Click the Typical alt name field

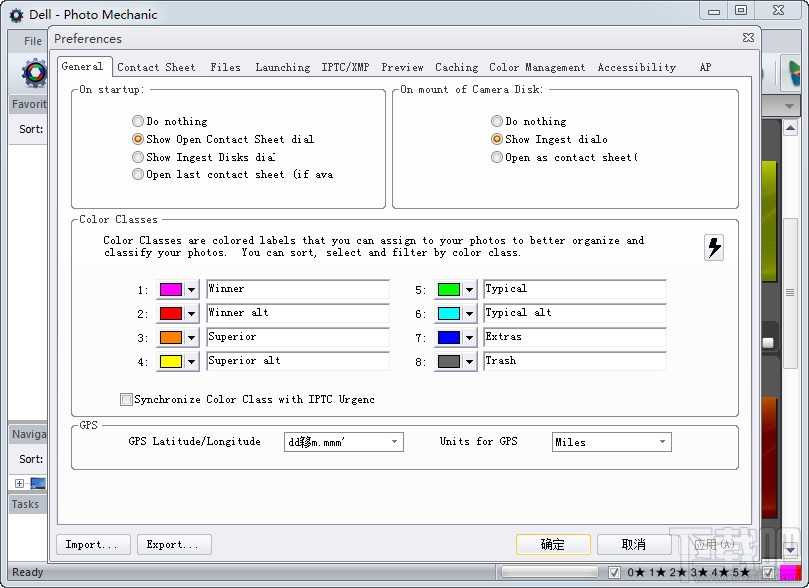tap(575, 313)
